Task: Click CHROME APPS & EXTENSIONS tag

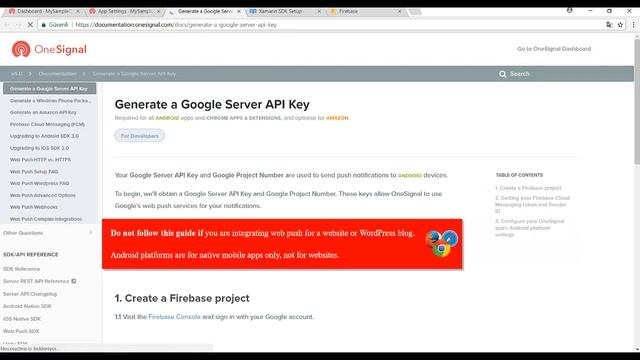Action: coord(244,118)
